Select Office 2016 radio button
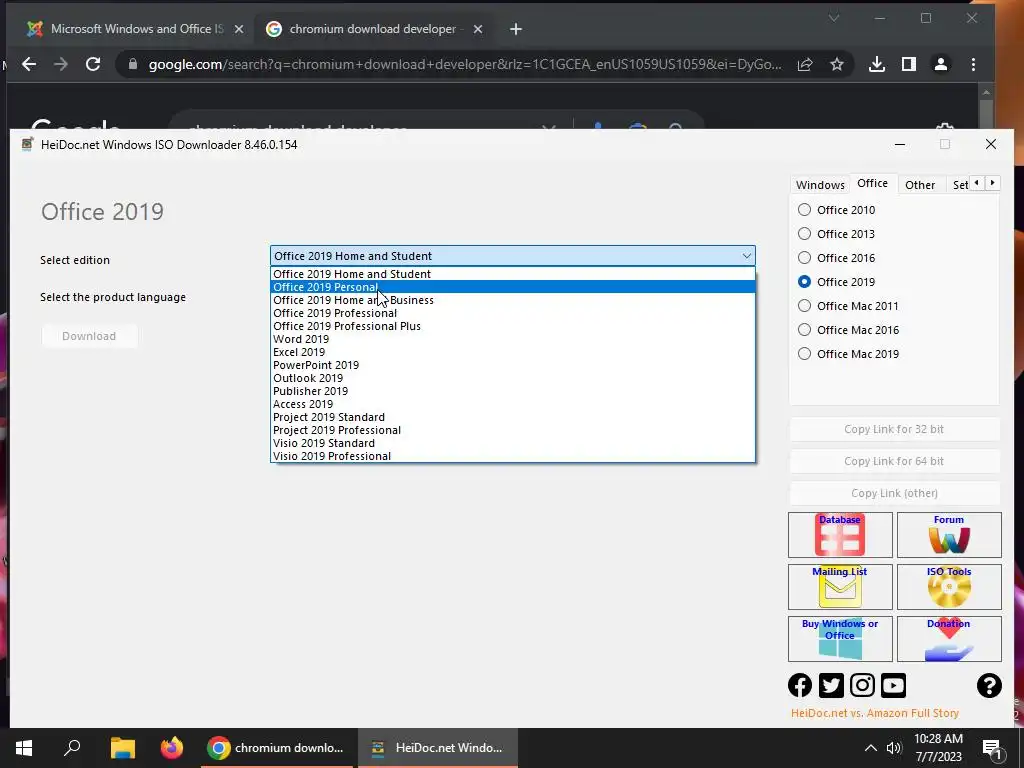Image resolution: width=1024 pixels, height=768 pixels. (805, 258)
